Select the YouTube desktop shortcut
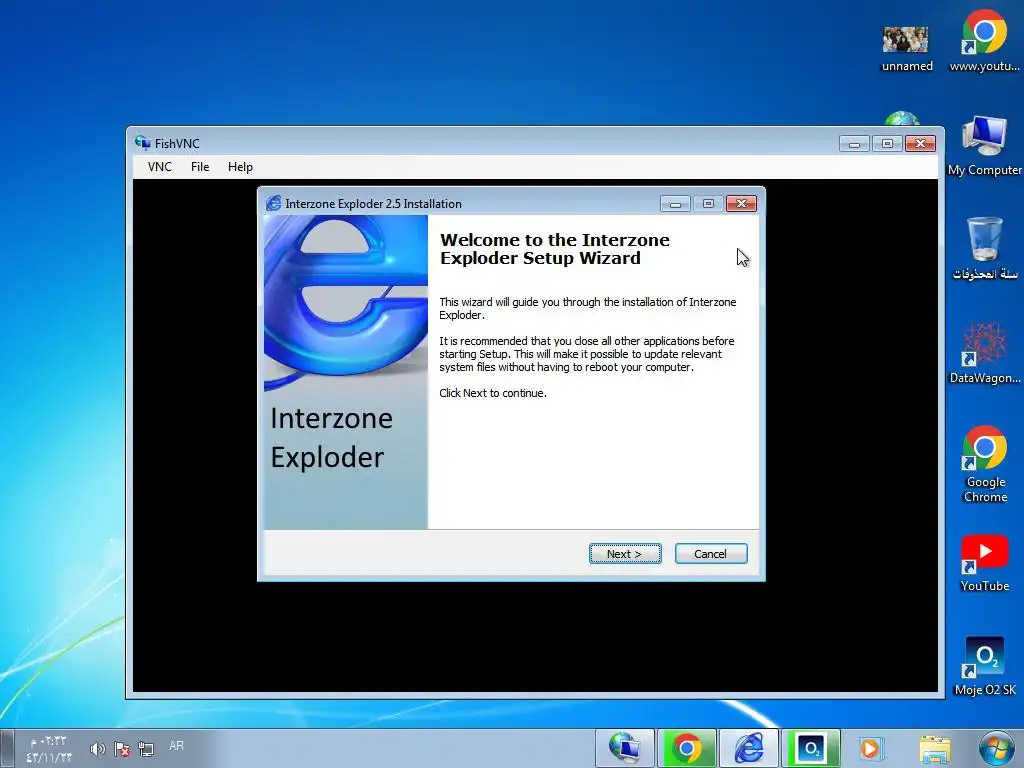This screenshot has height=768, width=1024. [985, 563]
